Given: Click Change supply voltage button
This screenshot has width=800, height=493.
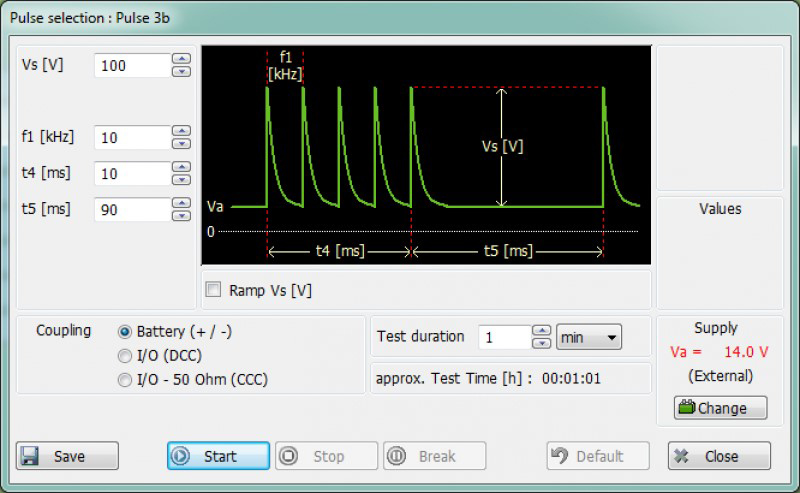Looking at the screenshot, I should tap(720, 408).
